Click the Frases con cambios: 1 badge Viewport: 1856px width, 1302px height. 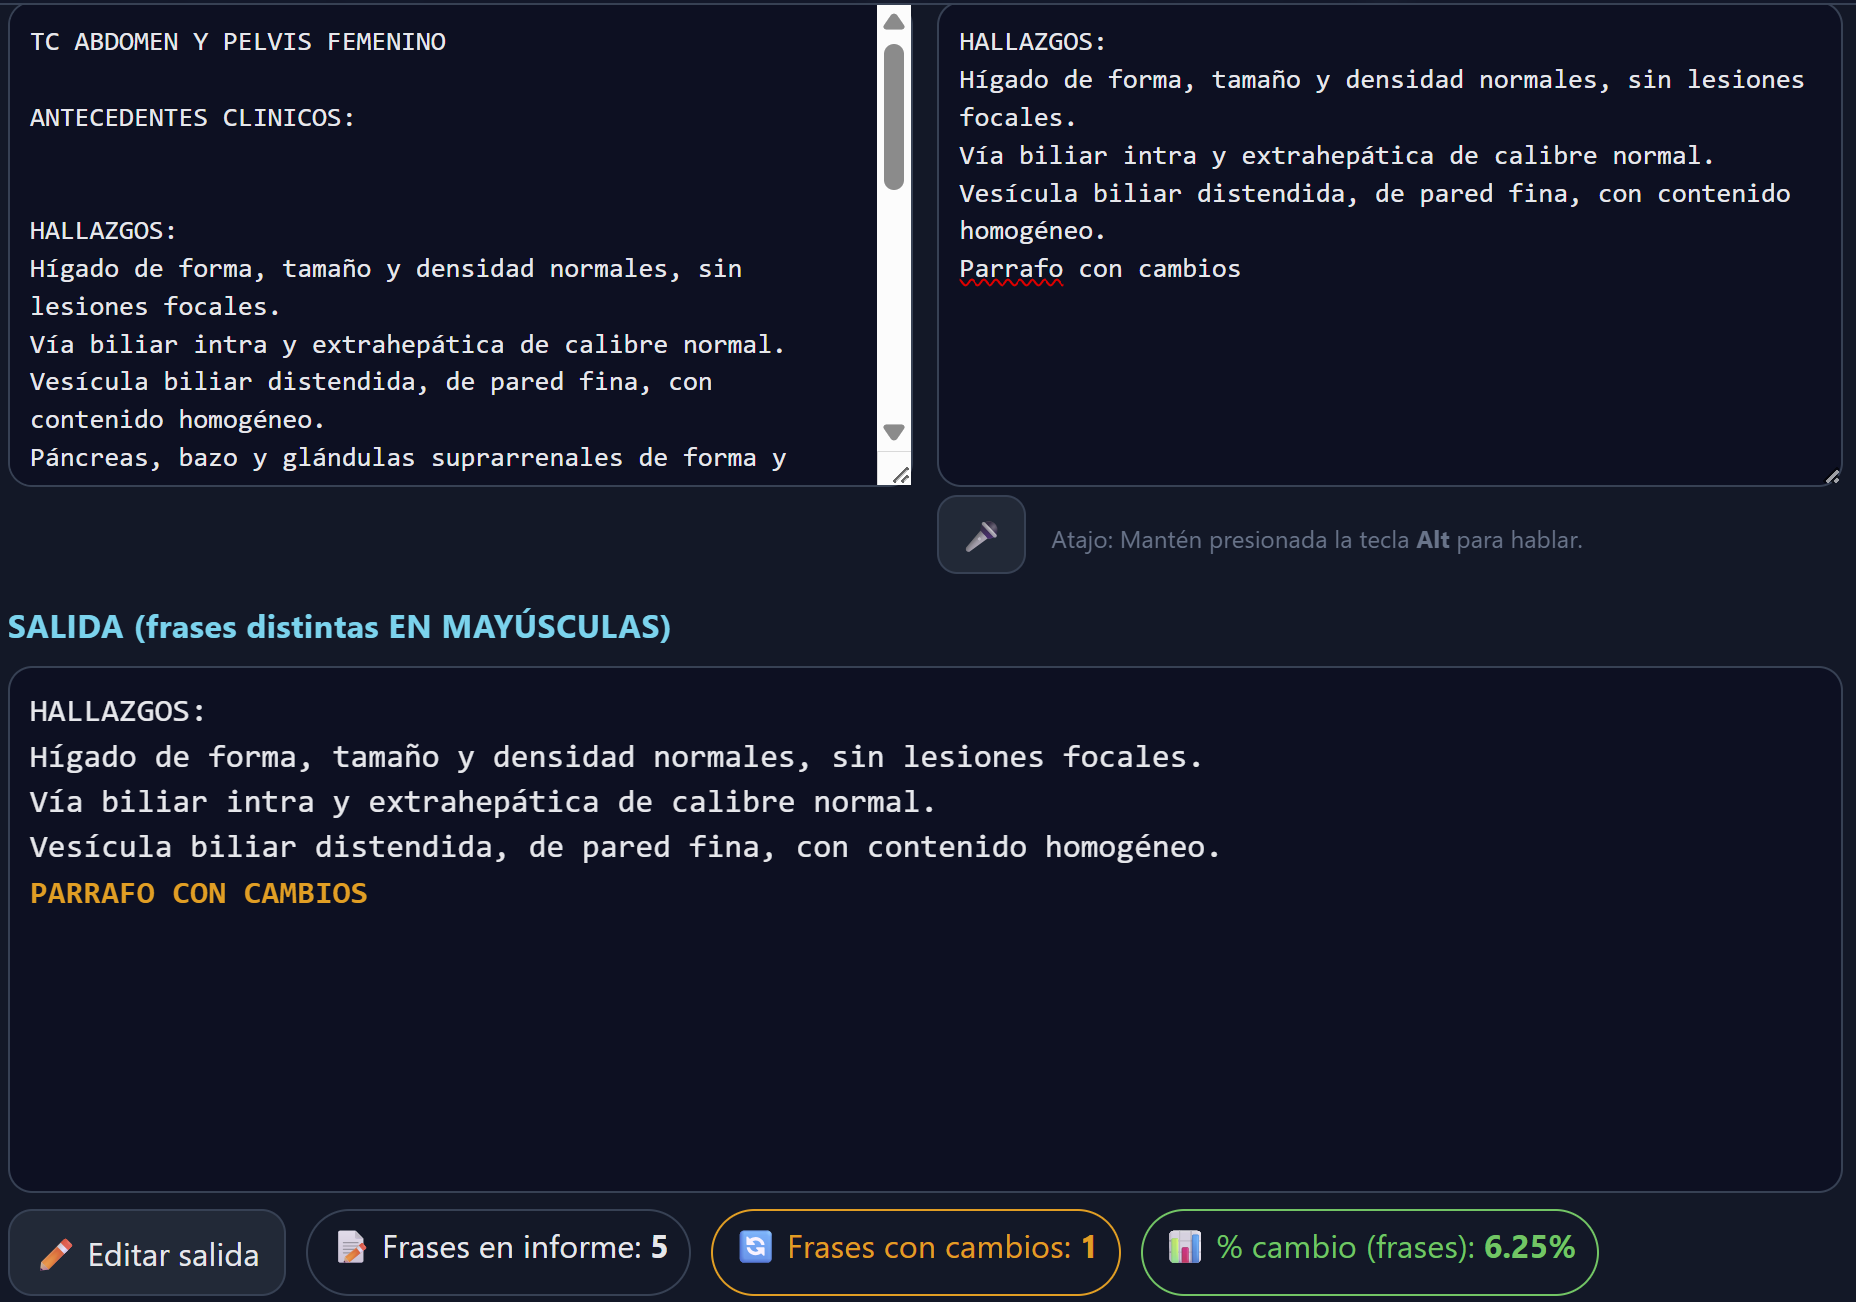[x=915, y=1251]
